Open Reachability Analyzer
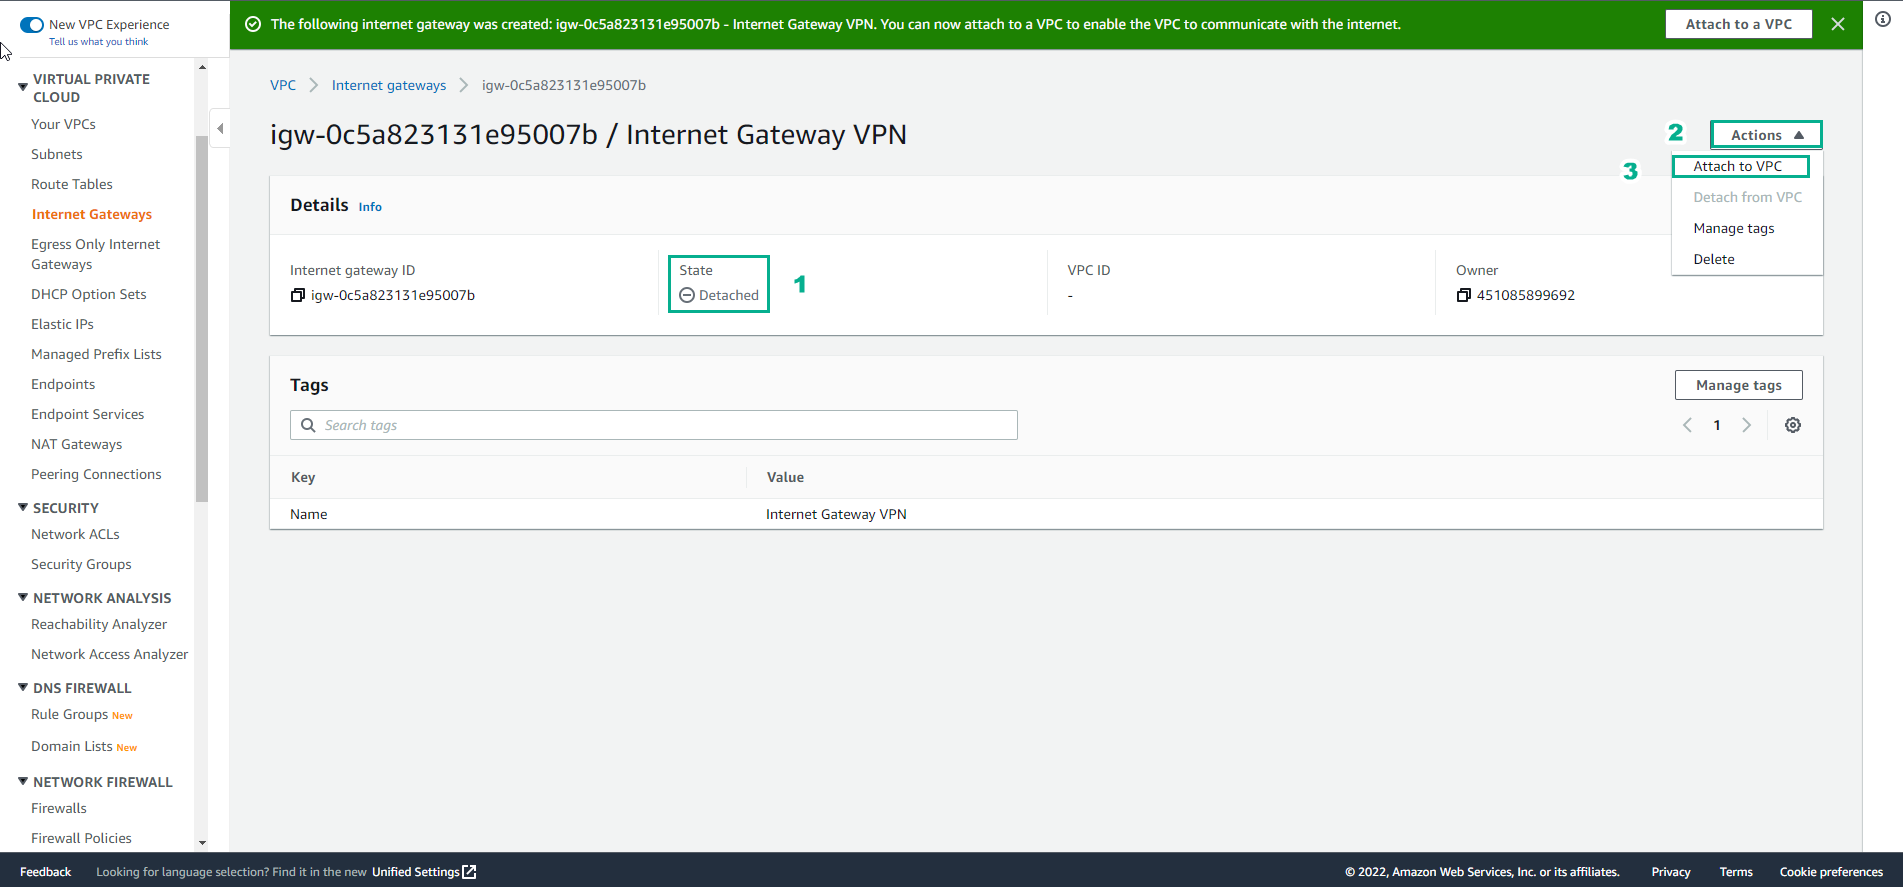Screen dimensions: 1903x887 (99, 624)
